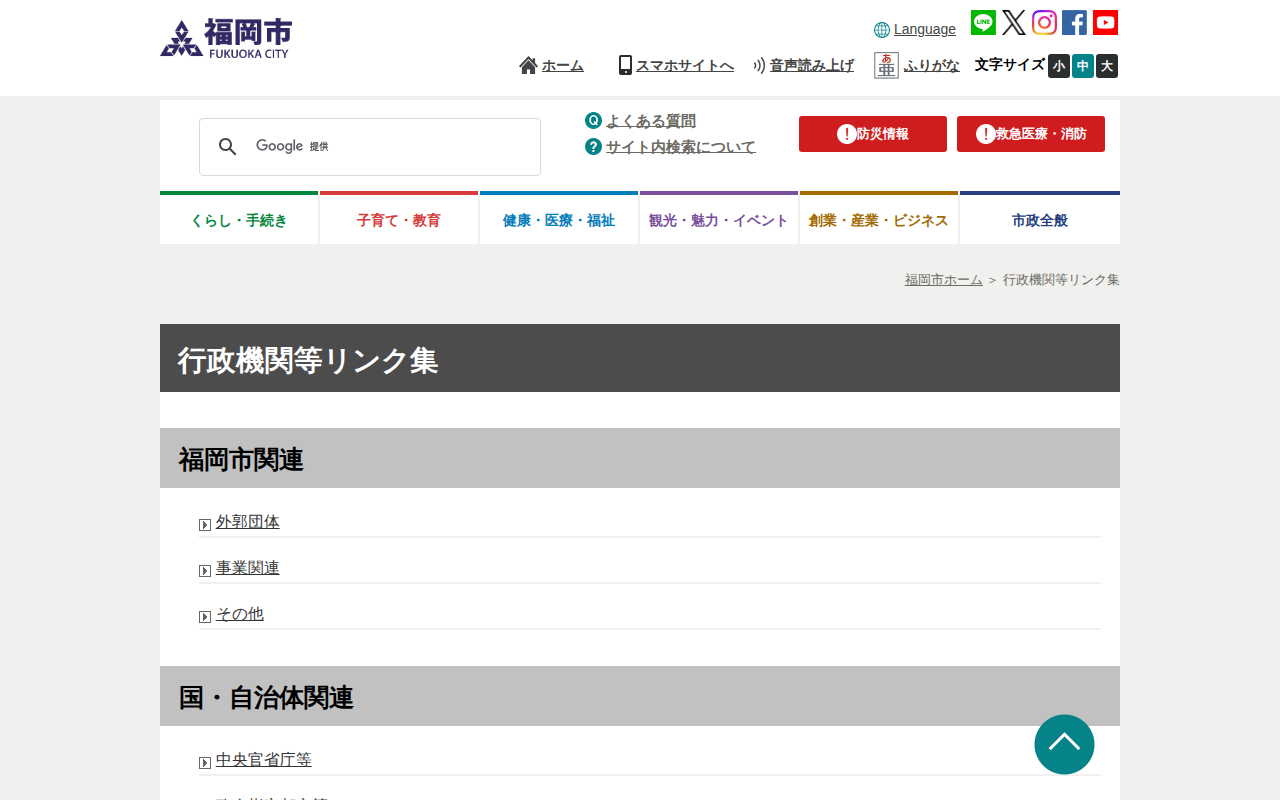Open the 外郭団体 link

(248, 522)
